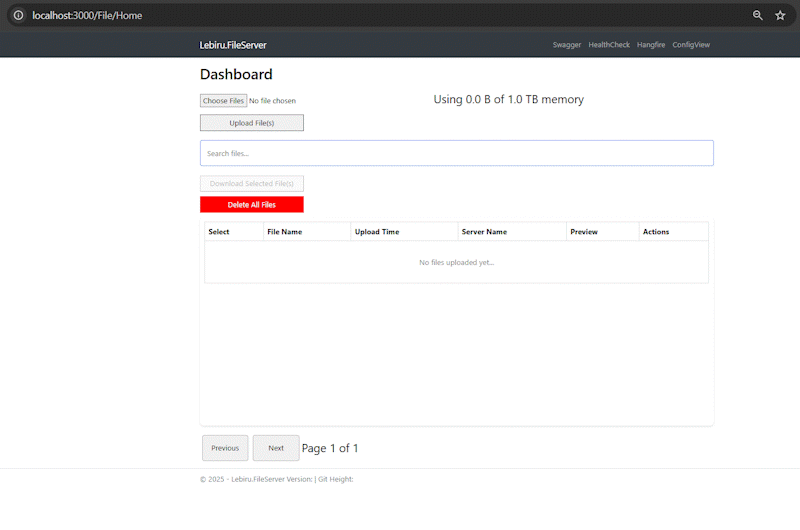This screenshot has height=530, width=800.
Task: Focus the Search files input box
Action: pos(457,153)
